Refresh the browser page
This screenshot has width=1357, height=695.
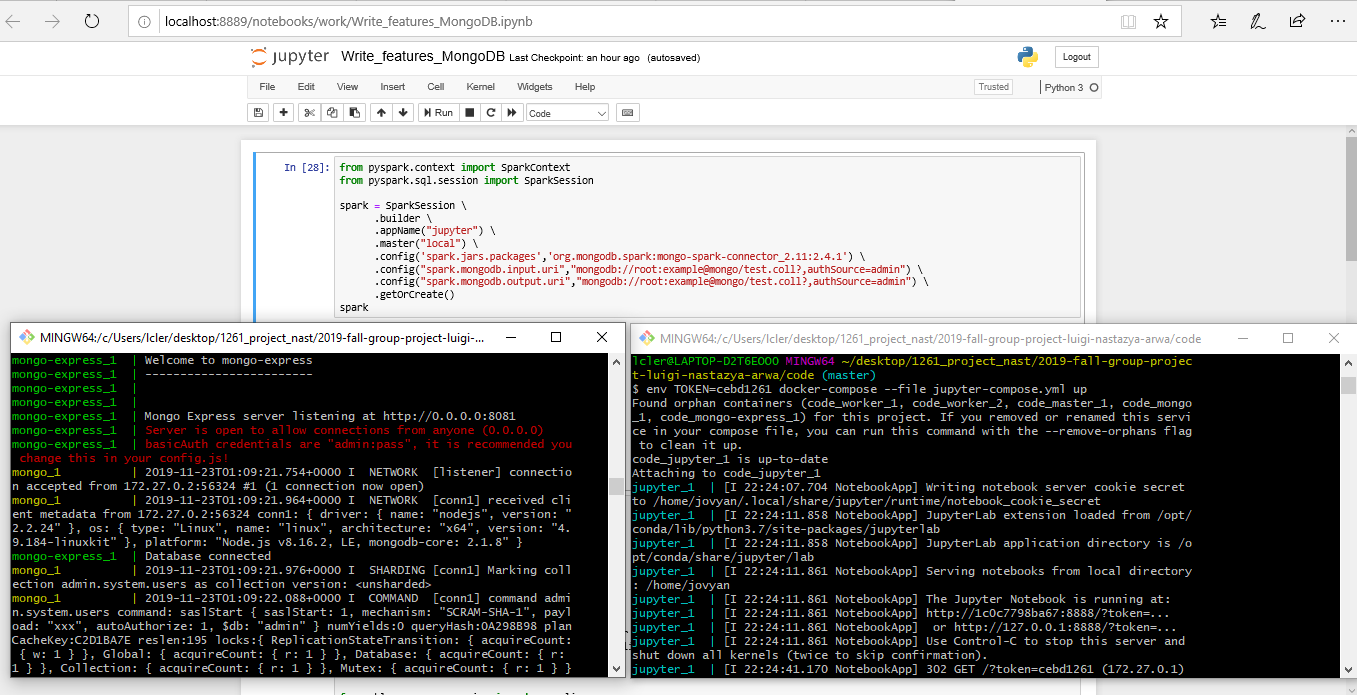point(91,21)
